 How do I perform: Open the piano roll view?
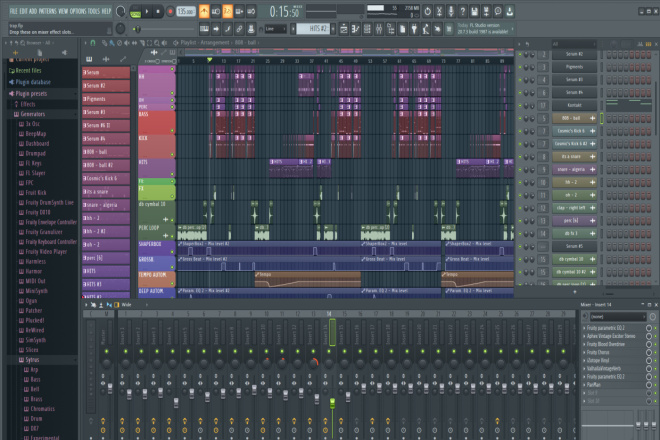click(204, 29)
